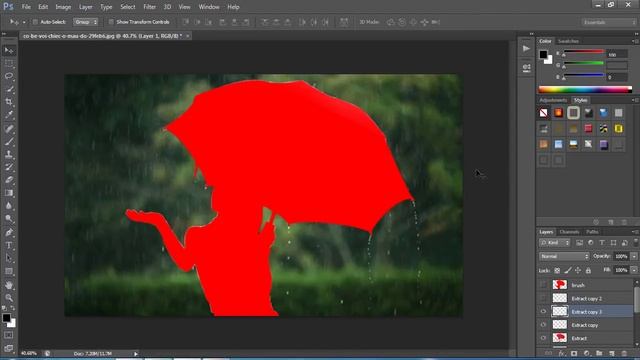Select the Hand tool
The height and width of the screenshot is (360, 640).
(x=9, y=285)
